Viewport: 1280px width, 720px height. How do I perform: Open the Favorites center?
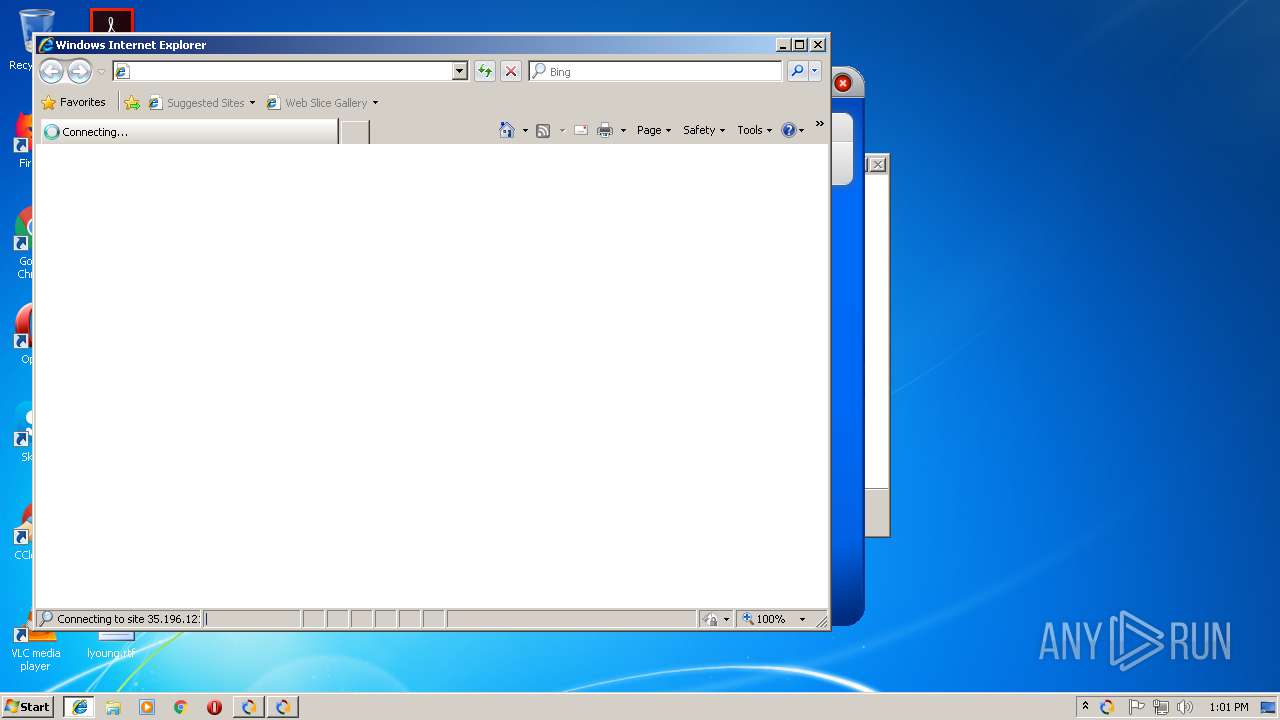73,102
